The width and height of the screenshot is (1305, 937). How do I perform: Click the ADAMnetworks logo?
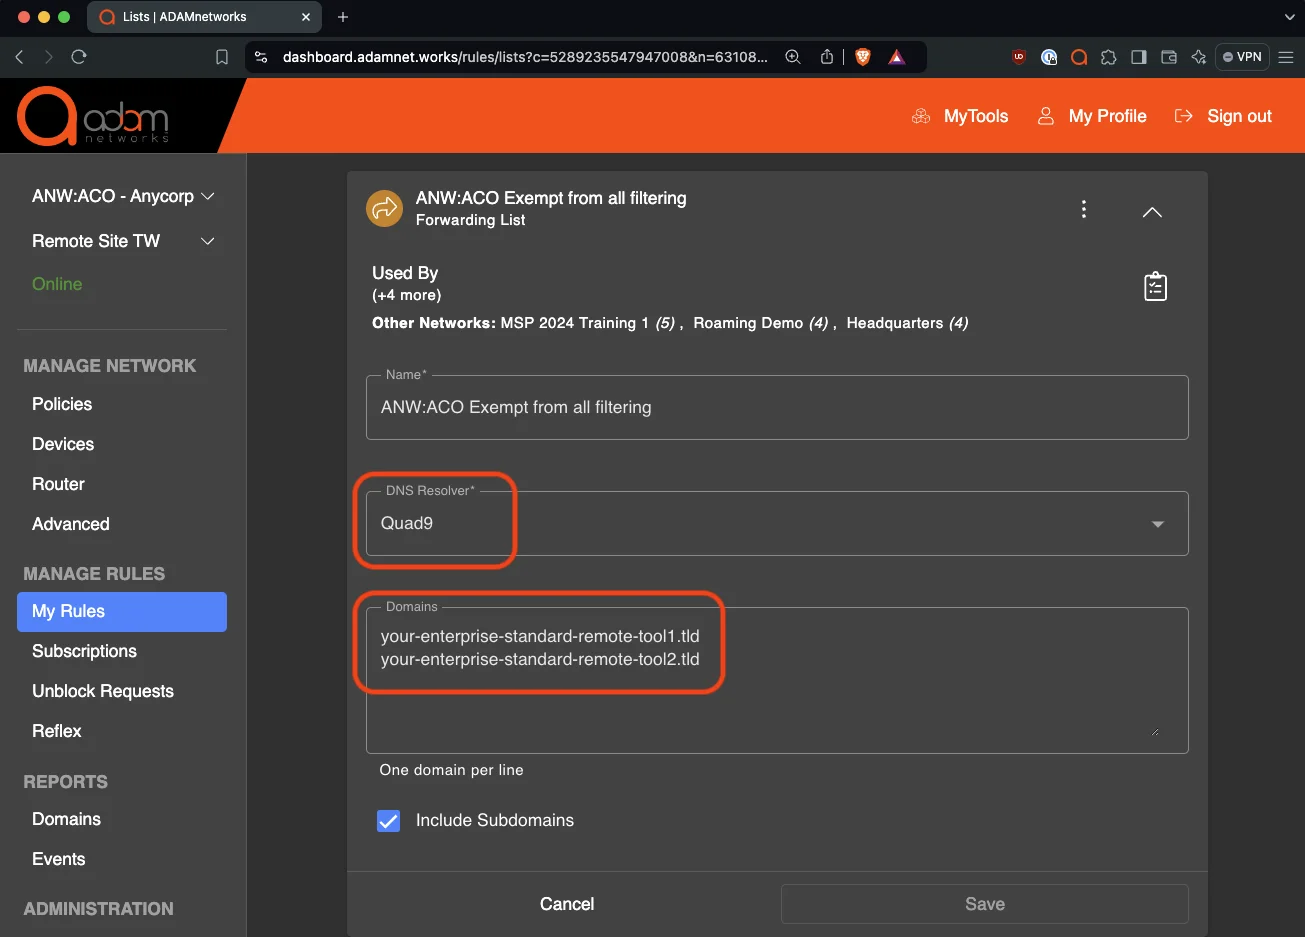point(93,117)
